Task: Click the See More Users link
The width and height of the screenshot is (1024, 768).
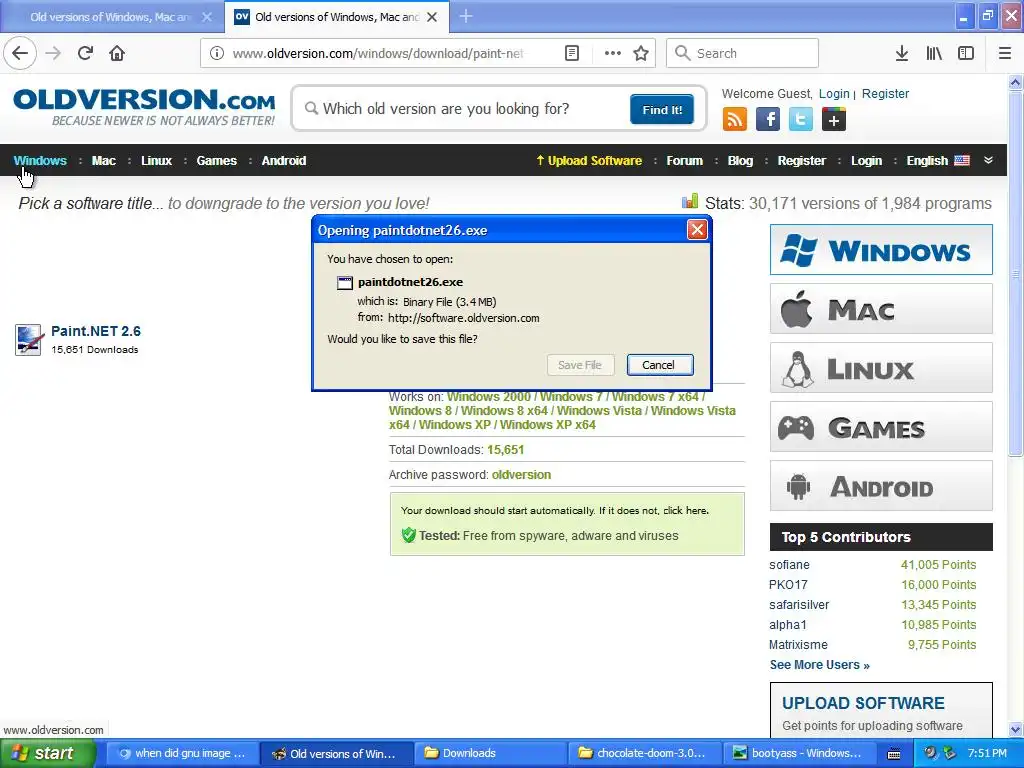Action: click(x=819, y=665)
